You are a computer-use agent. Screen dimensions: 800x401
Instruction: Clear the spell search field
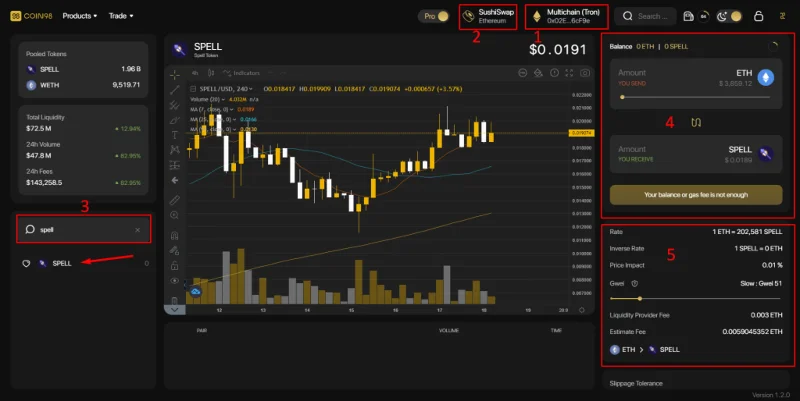point(137,230)
